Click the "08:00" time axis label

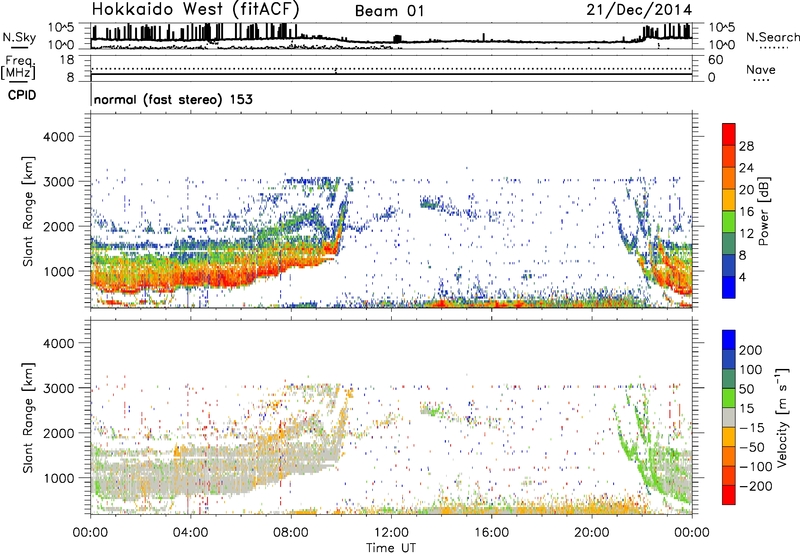coord(291,533)
